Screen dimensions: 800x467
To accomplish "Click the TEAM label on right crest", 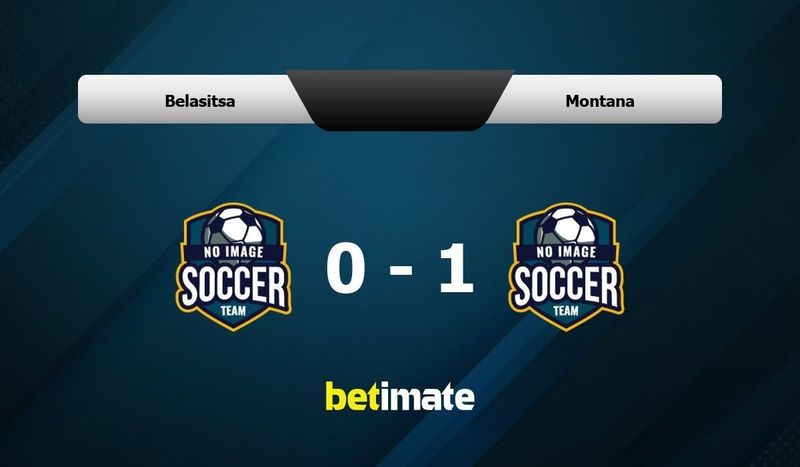I will [x=566, y=311].
